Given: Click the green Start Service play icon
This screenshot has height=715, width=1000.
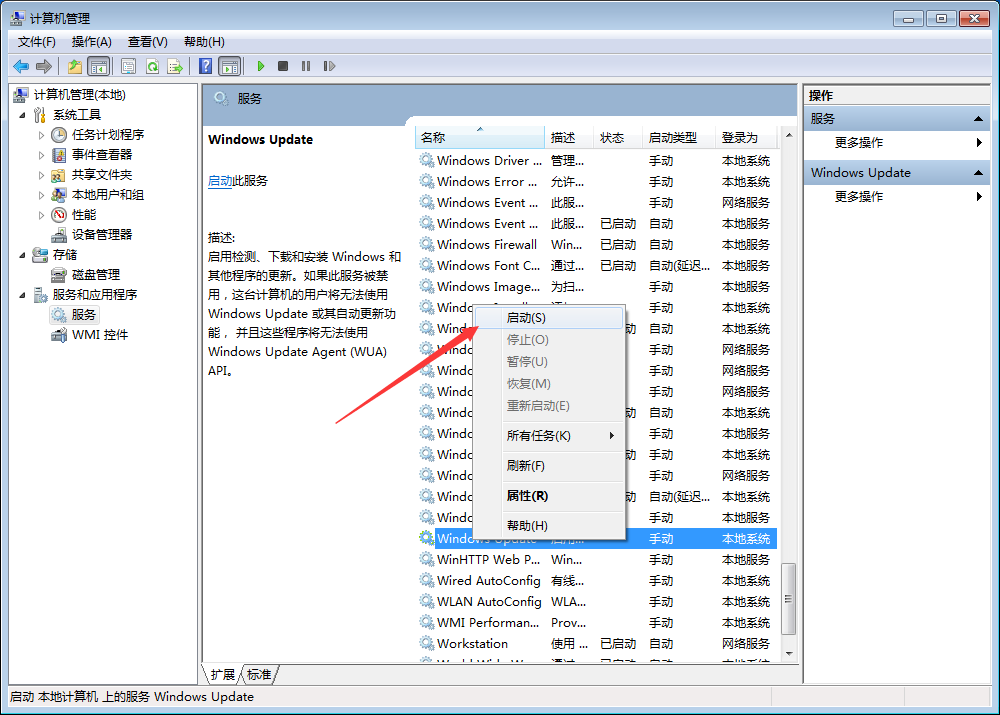Looking at the screenshot, I should (x=260, y=66).
